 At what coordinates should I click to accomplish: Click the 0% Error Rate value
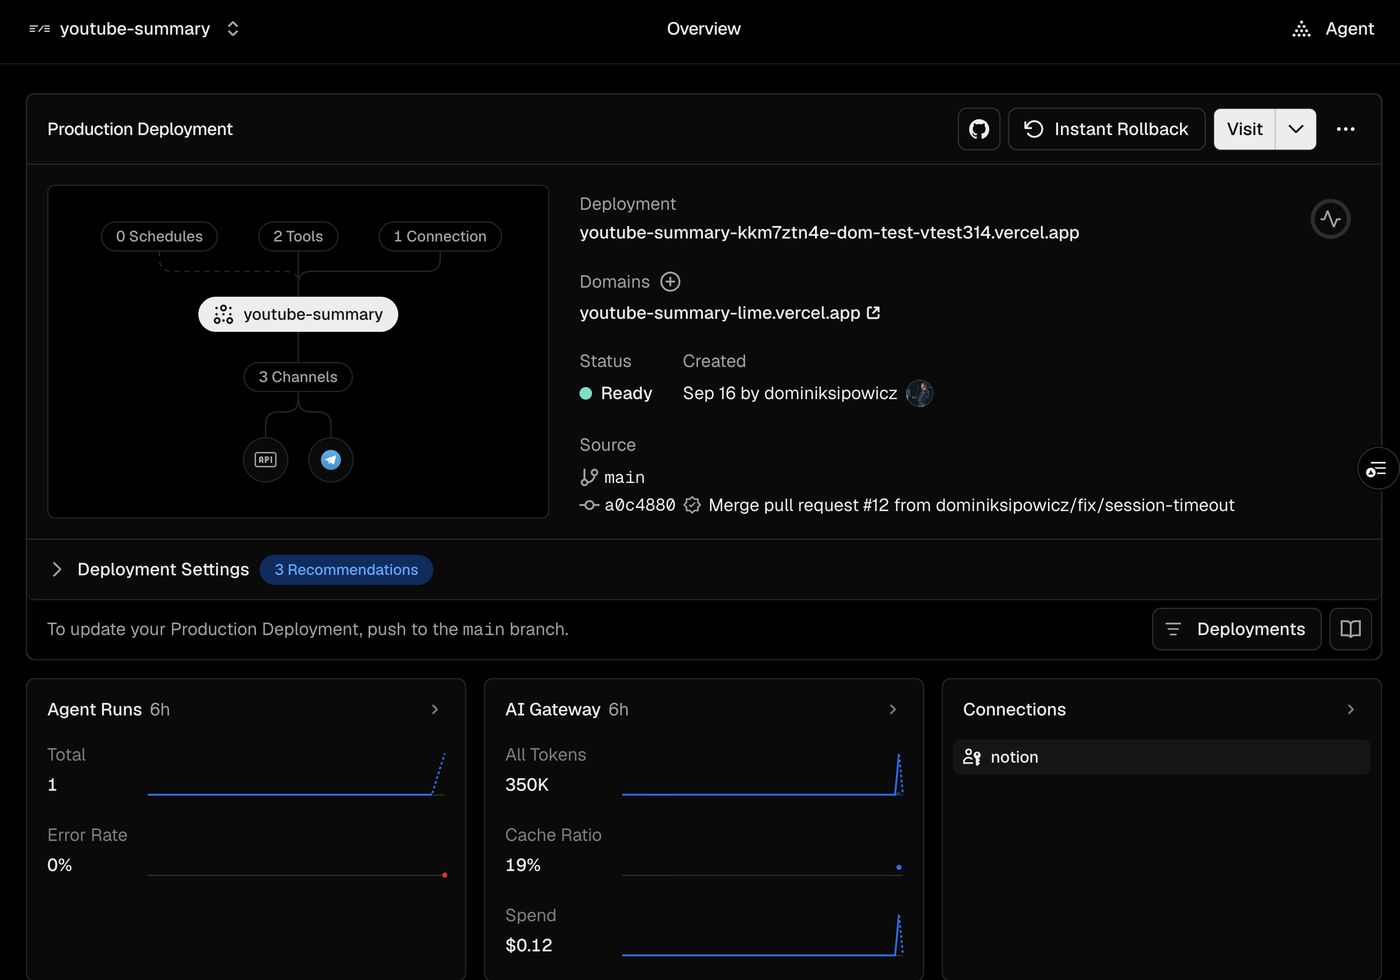60,865
